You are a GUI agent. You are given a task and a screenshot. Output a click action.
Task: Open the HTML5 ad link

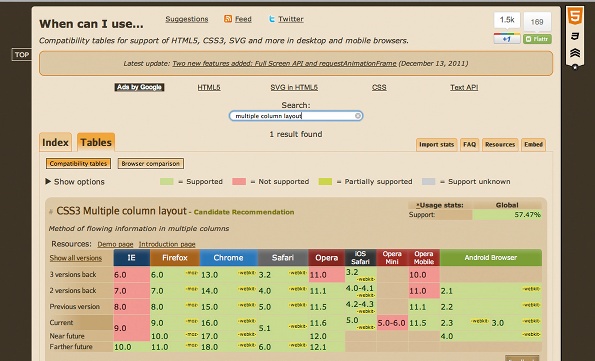[209, 87]
